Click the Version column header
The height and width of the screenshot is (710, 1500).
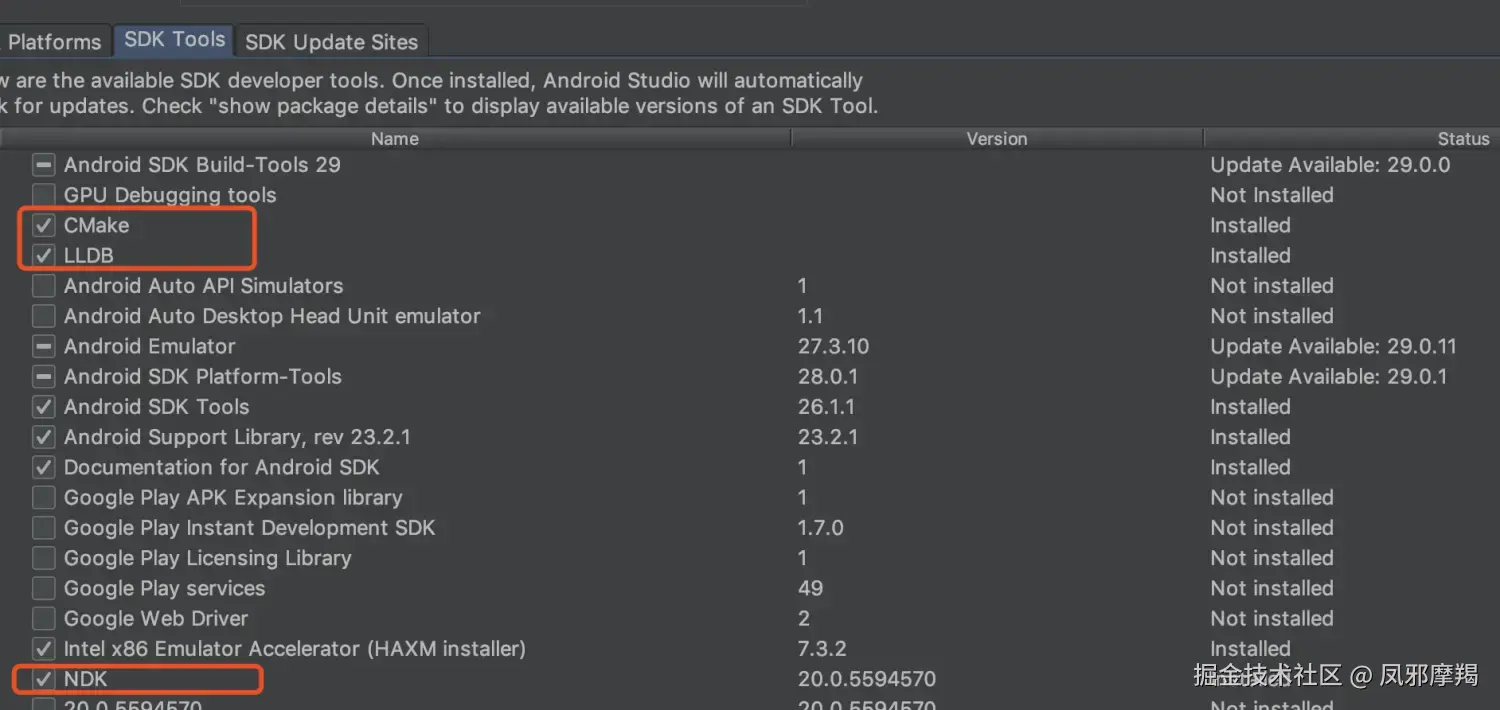coord(996,139)
